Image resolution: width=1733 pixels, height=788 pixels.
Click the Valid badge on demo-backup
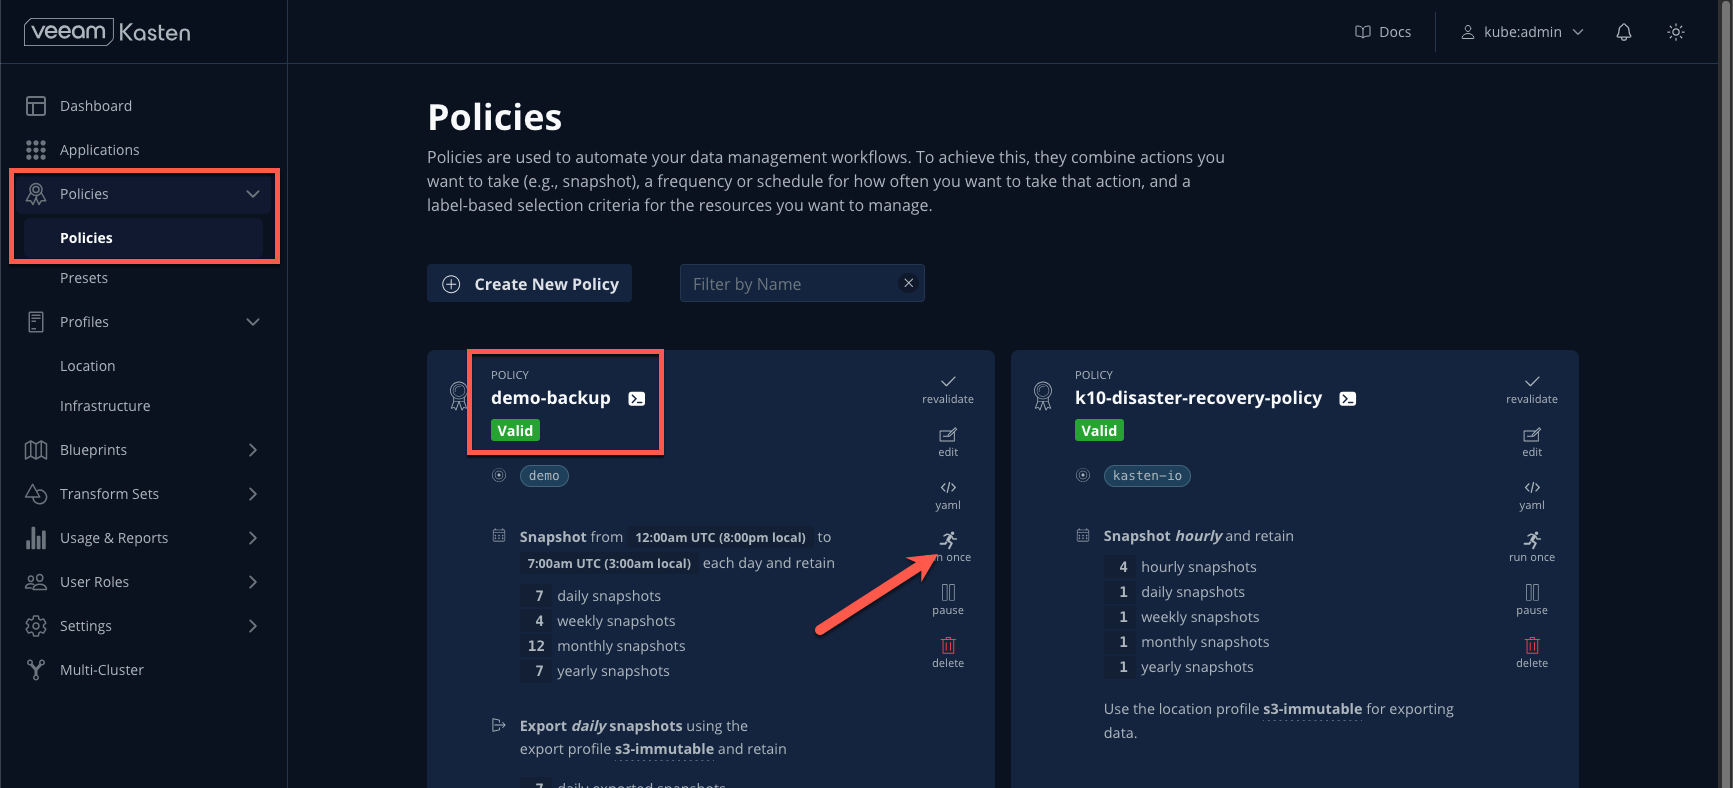515,431
